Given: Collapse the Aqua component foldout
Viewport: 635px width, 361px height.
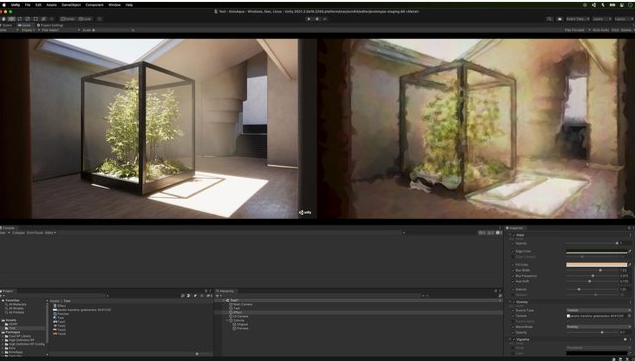Looking at the screenshot, I should click(x=510, y=235).
